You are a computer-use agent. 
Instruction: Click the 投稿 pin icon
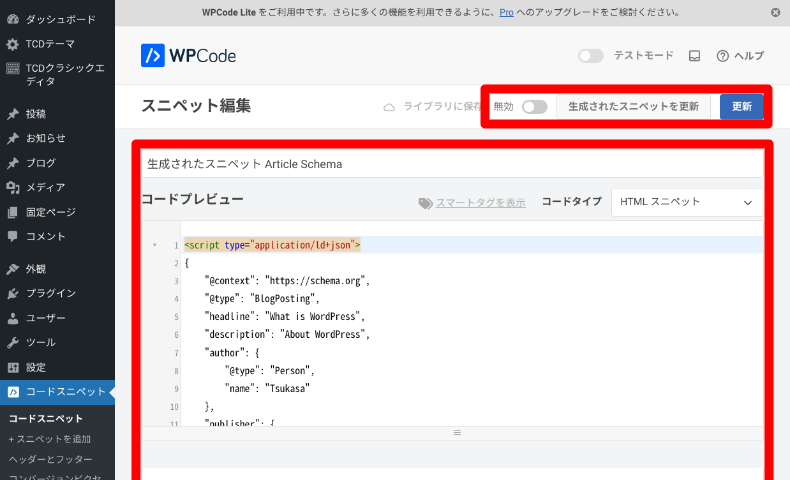coord(13,114)
